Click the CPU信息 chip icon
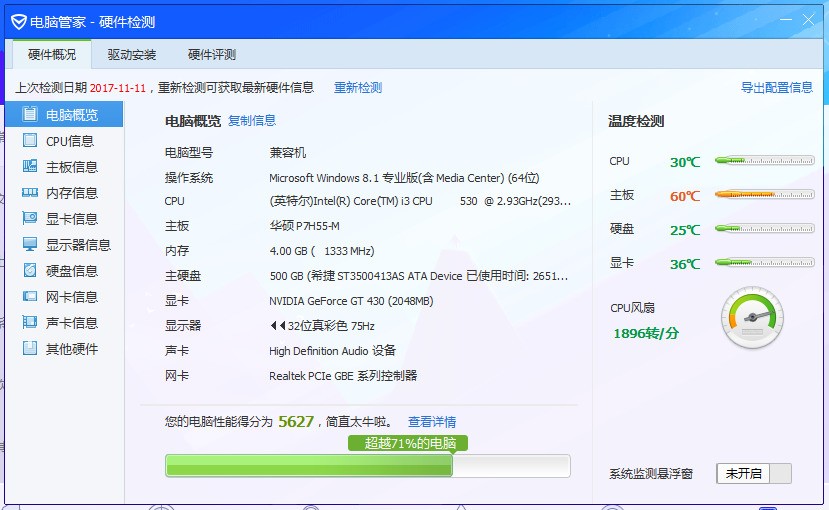The image size is (829, 510). pos(30,140)
